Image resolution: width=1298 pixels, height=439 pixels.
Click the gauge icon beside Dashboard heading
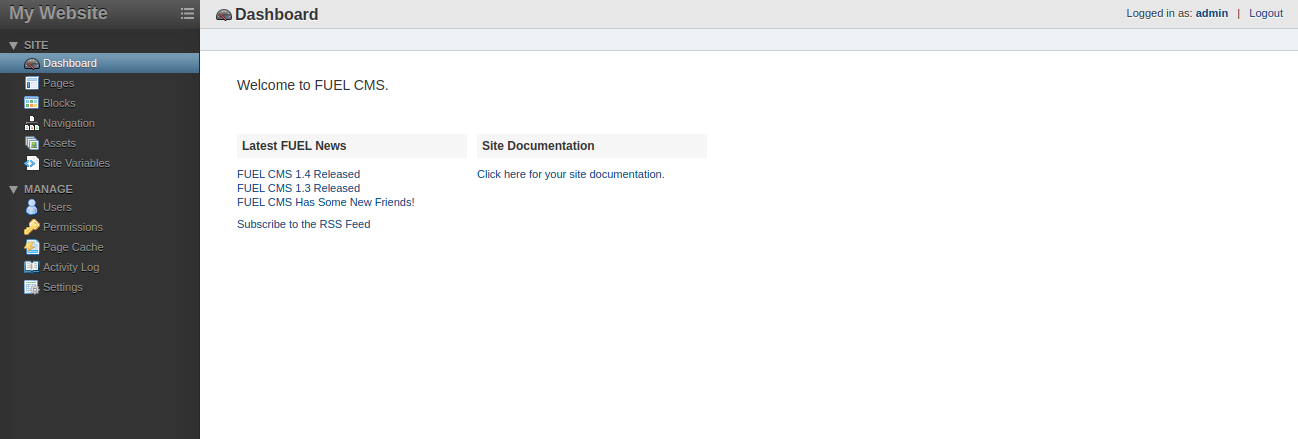(224, 15)
